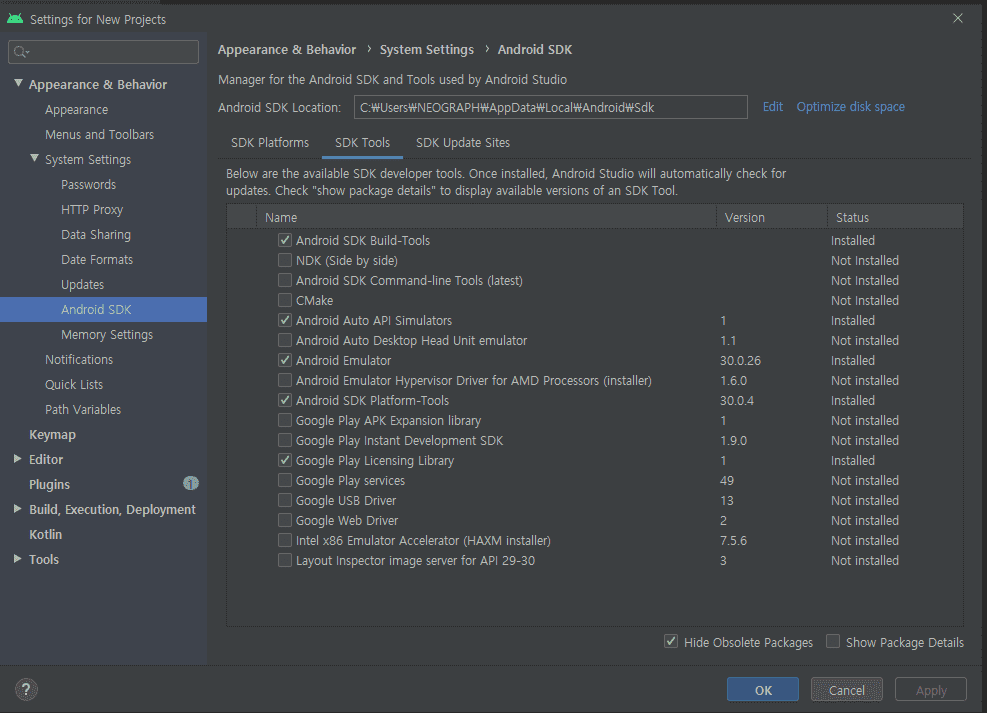
Task: Check Google Play APK Expansion library
Action: point(285,420)
